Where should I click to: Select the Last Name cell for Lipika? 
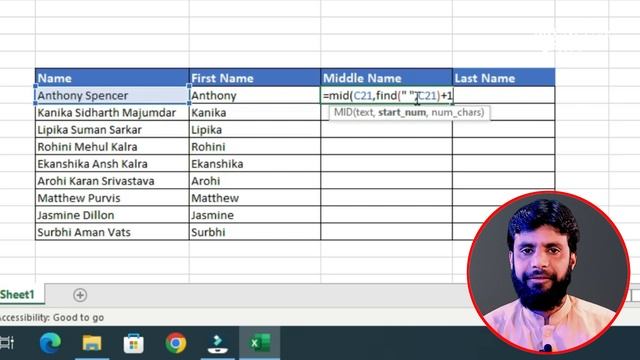click(x=504, y=129)
